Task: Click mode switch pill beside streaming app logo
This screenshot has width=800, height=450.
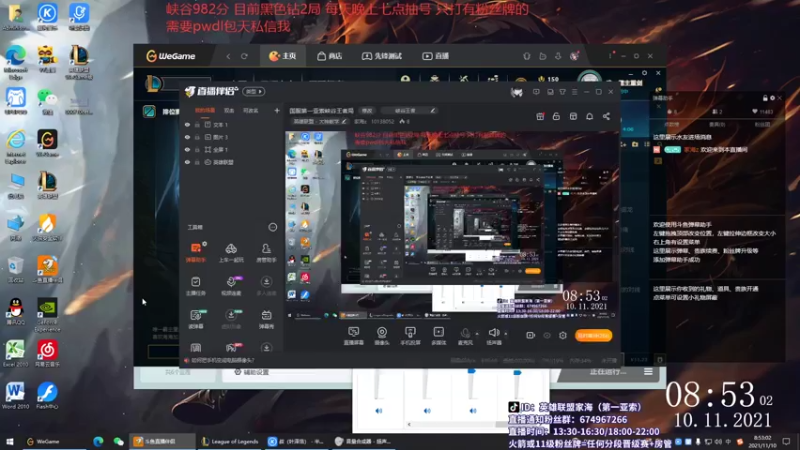Action: (254, 92)
